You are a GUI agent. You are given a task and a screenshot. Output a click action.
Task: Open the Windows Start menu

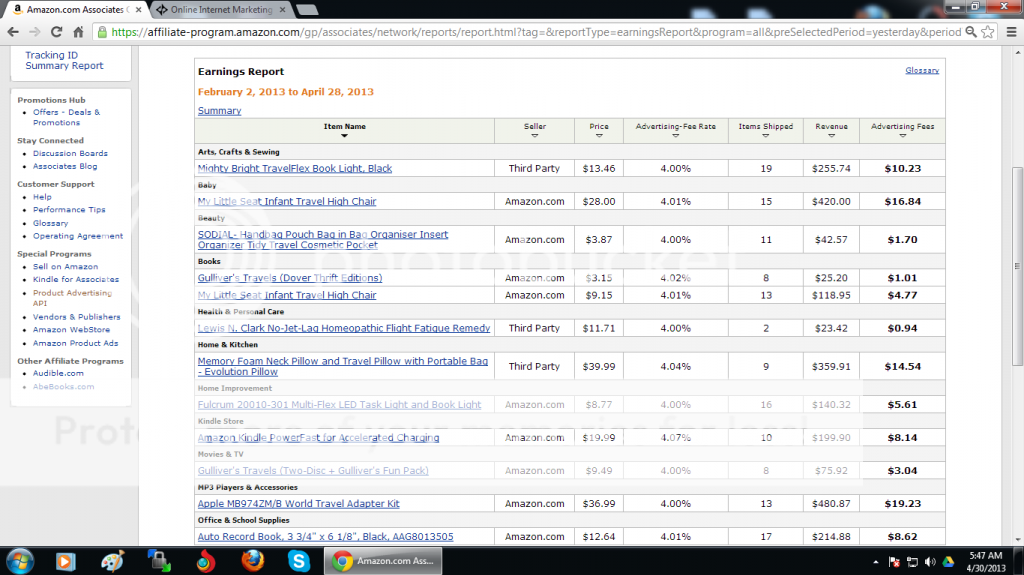(20, 561)
